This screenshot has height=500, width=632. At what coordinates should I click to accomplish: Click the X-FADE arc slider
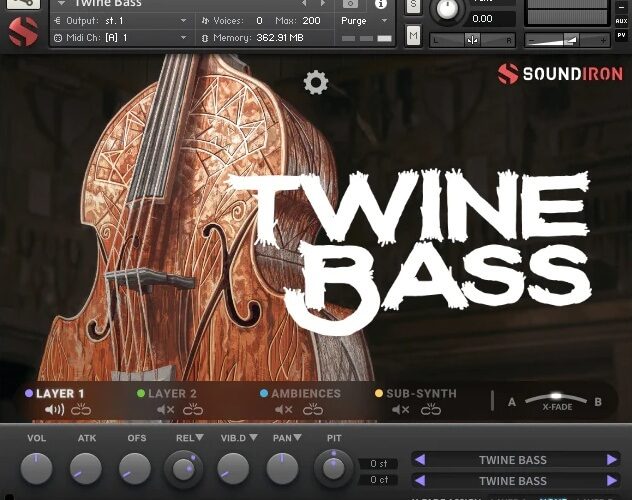556,398
